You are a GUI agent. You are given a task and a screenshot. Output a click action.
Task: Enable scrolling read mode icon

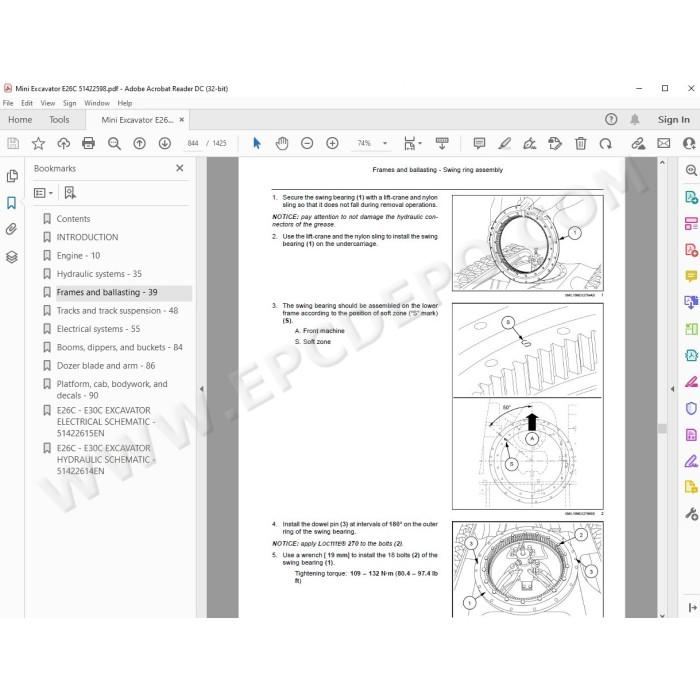pyautogui.click(x=442, y=143)
